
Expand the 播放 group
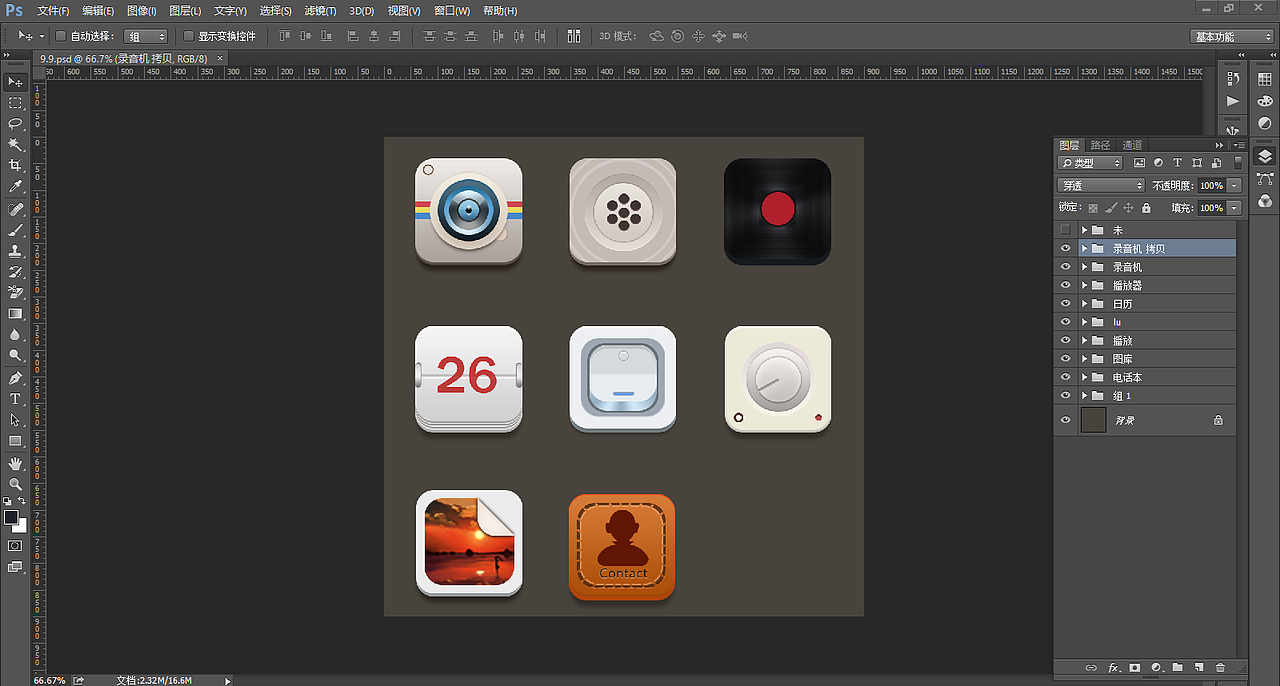pos(1084,340)
